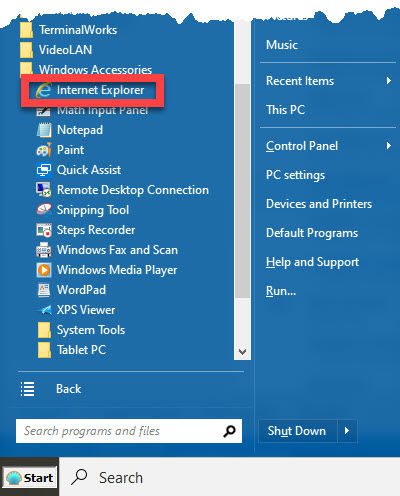Open This PC from the menu
The width and height of the screenshot is (400, 496).
285,110
